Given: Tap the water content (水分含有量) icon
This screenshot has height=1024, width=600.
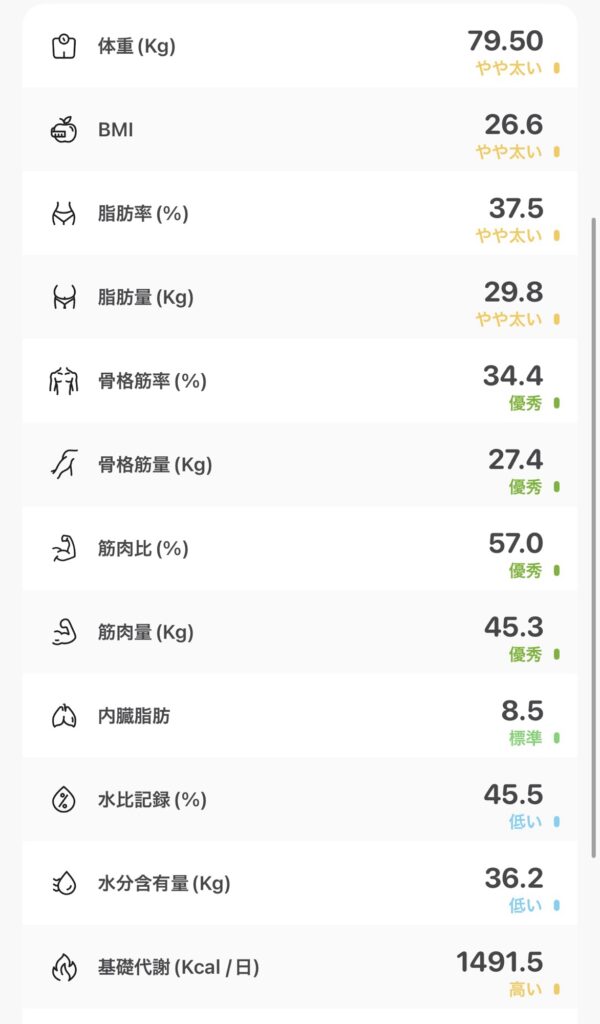Looking at the screenshot, I should click(64, 883).
